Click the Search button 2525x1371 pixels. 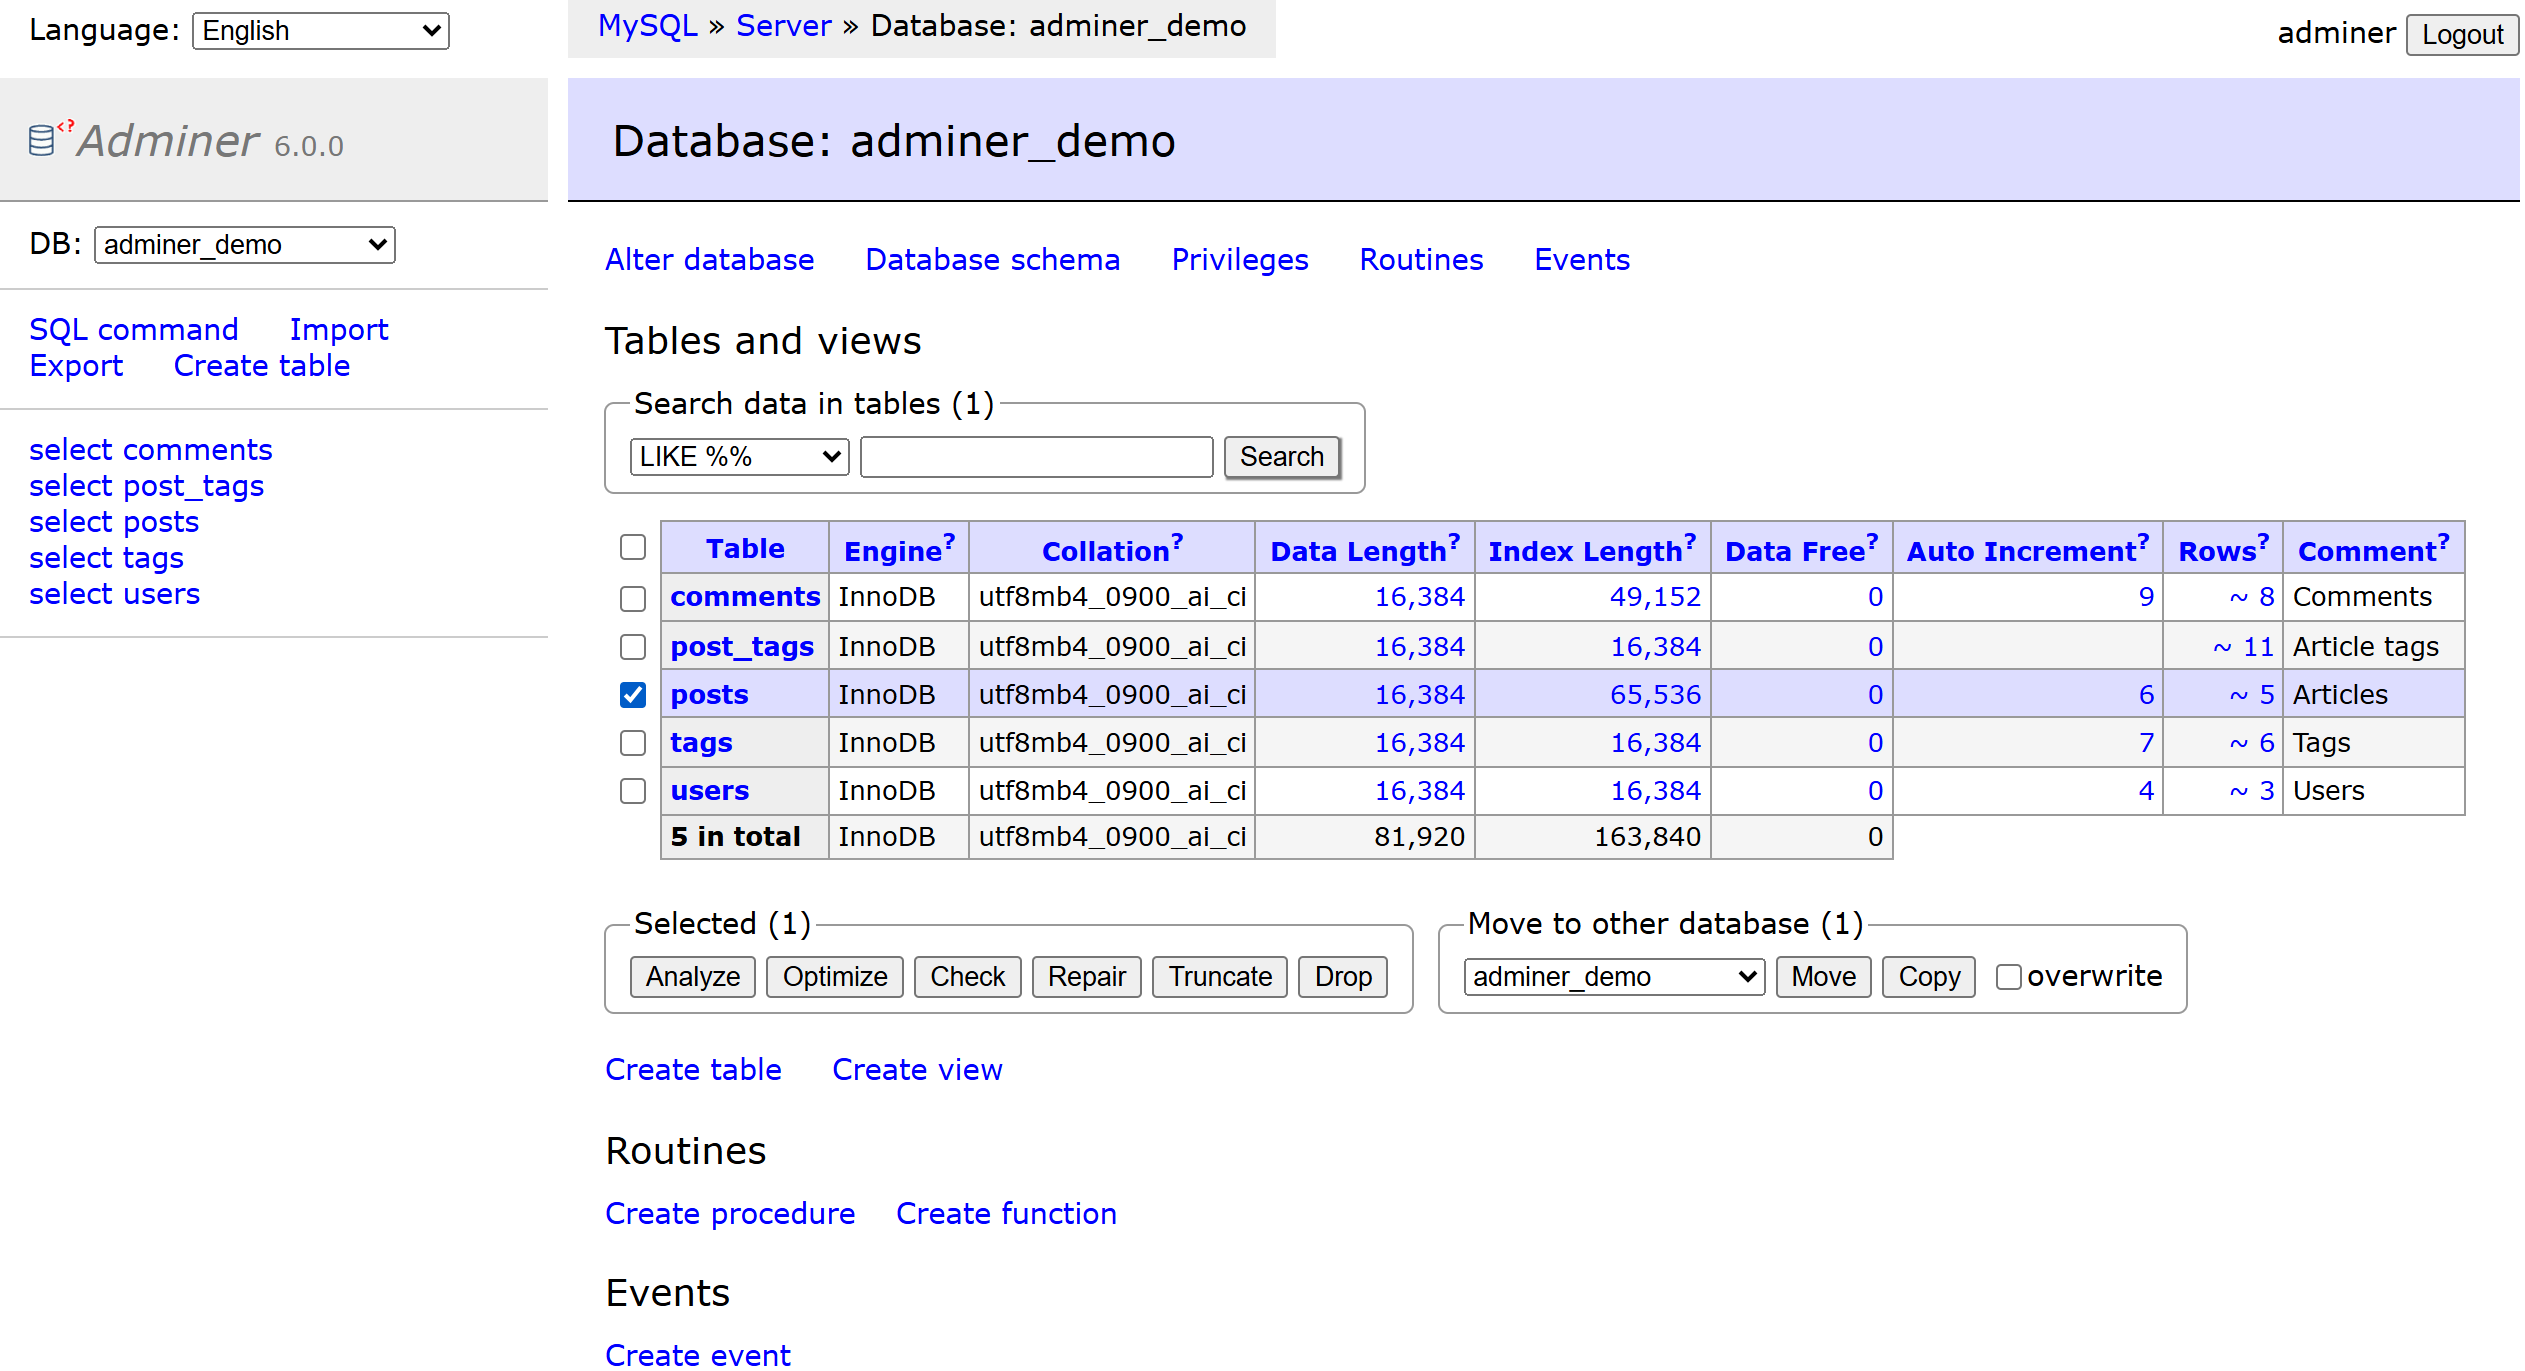1282,457
